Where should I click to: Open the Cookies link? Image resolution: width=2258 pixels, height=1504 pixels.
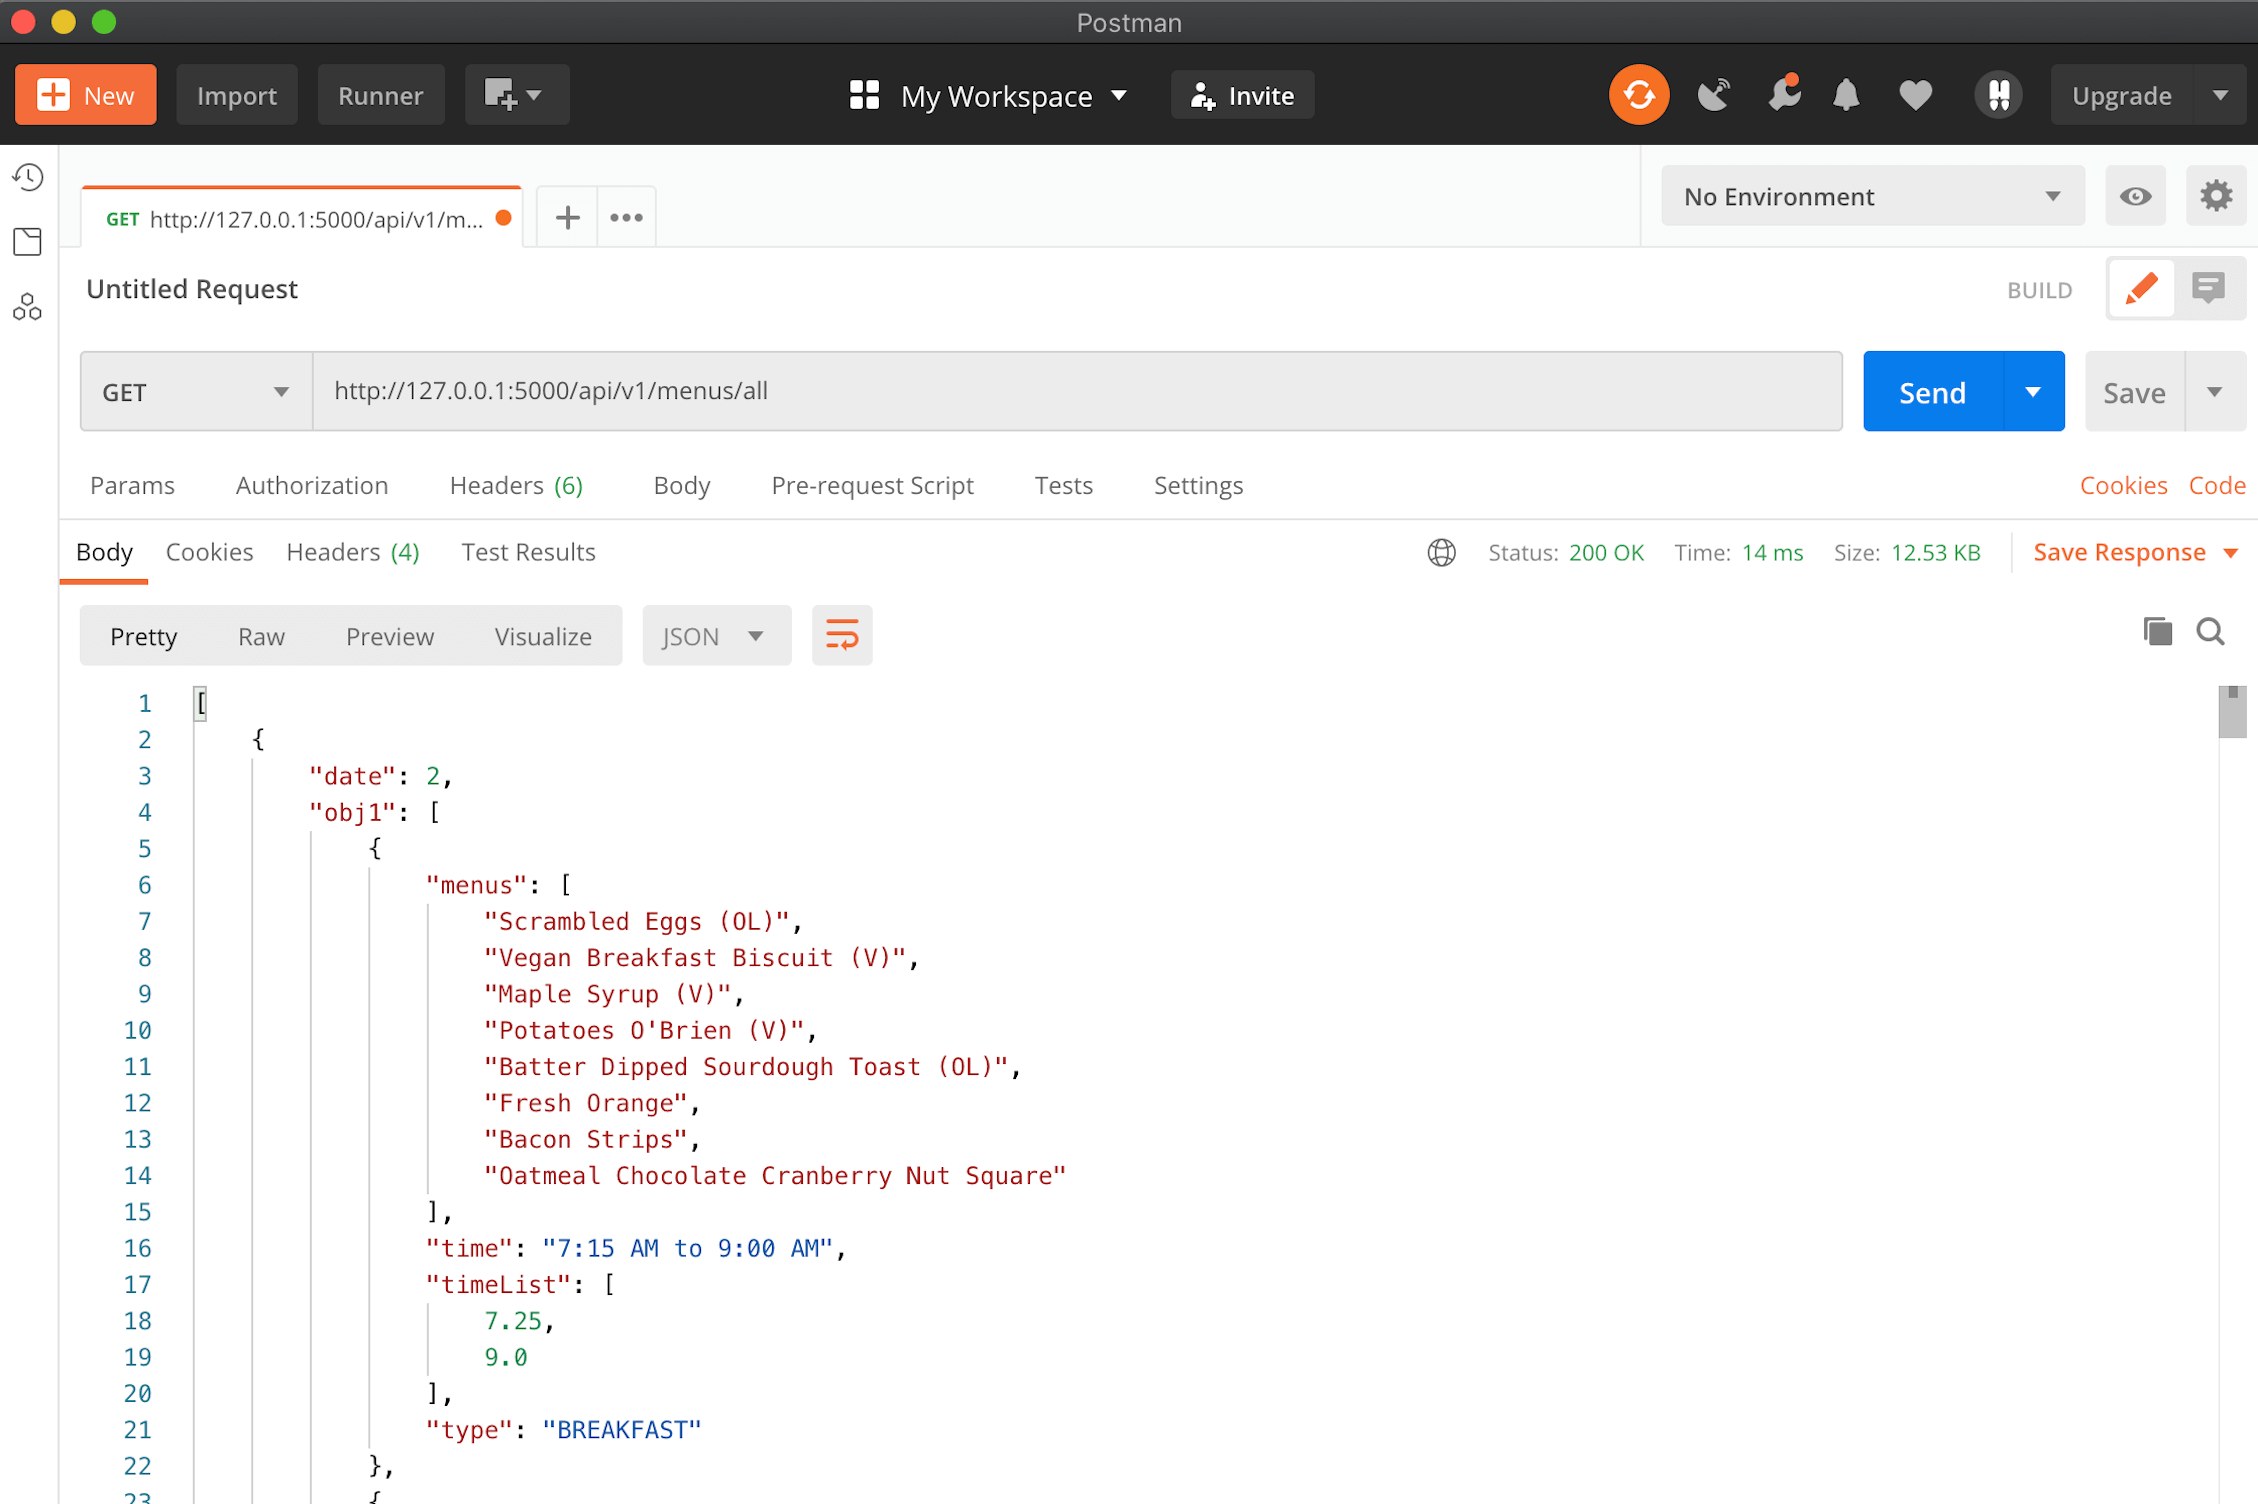click(x=2124, y=486)
